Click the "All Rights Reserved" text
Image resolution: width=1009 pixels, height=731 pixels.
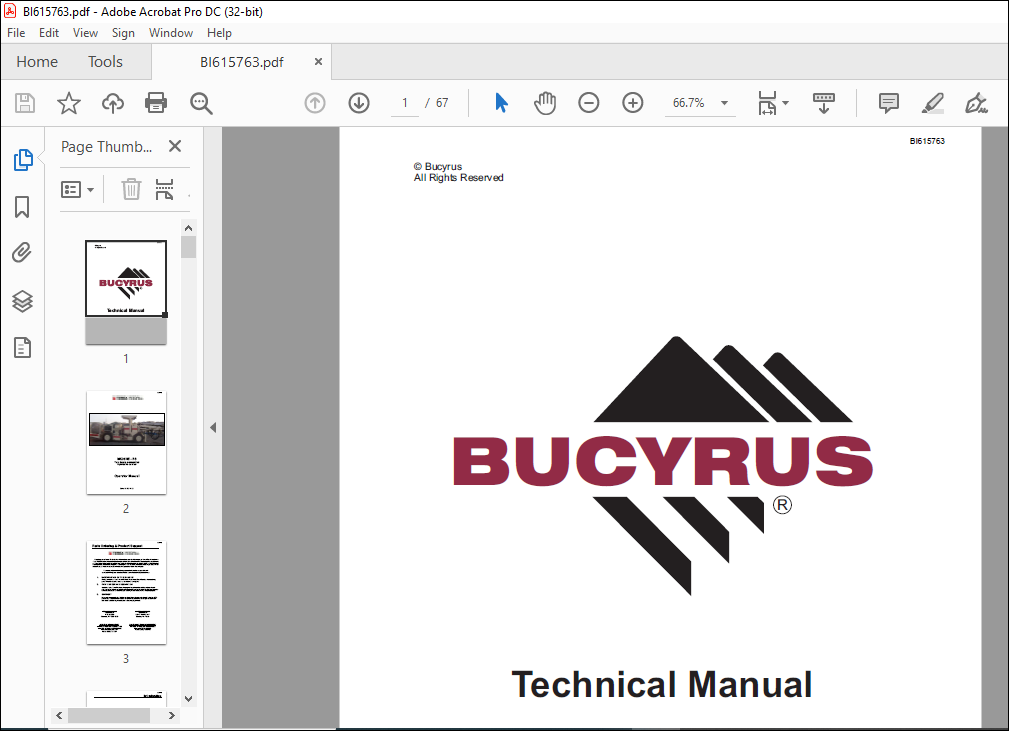458,178
